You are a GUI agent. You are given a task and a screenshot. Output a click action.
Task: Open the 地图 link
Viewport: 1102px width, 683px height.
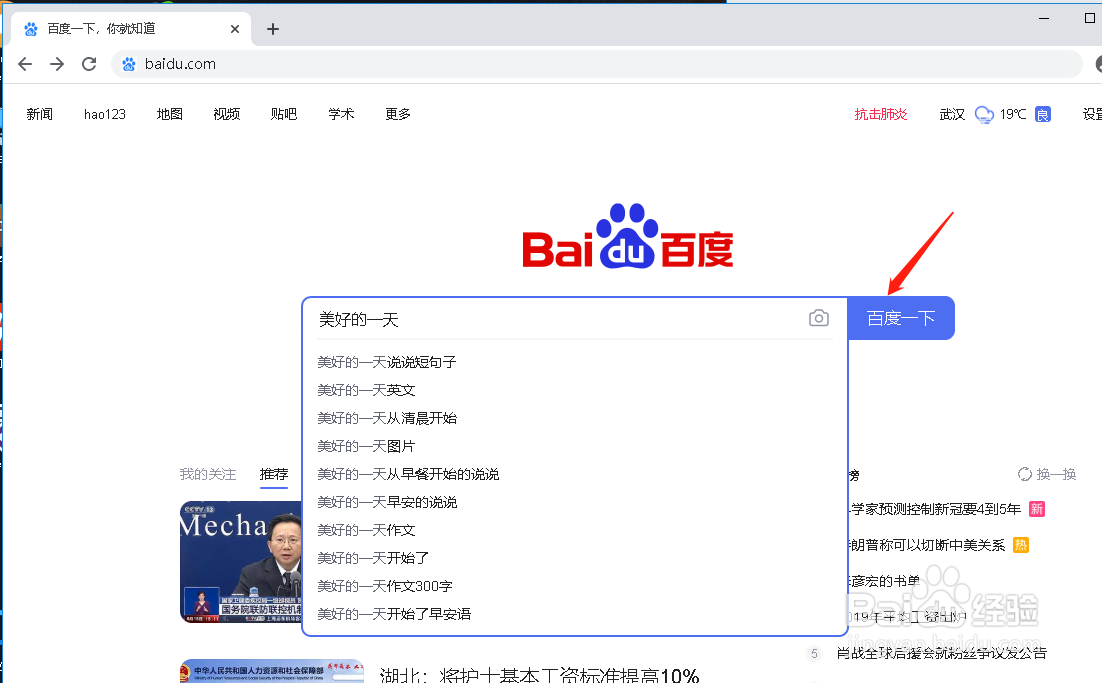[x=169, y=114]
